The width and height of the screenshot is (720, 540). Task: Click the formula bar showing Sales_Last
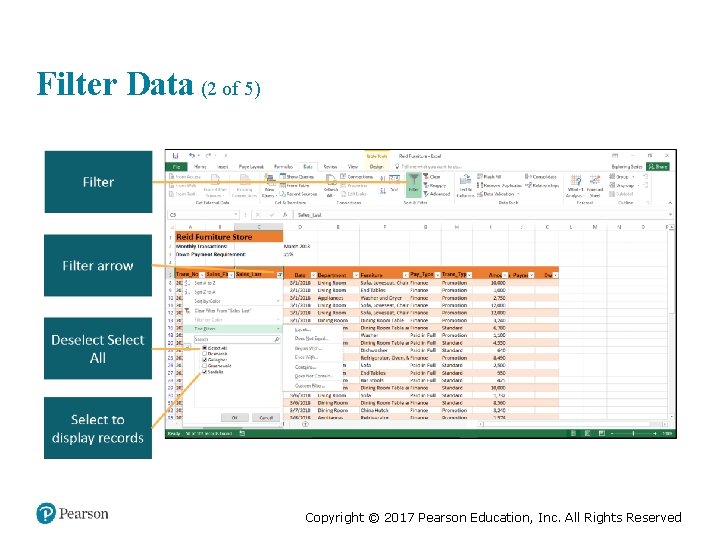pos(482,215)
